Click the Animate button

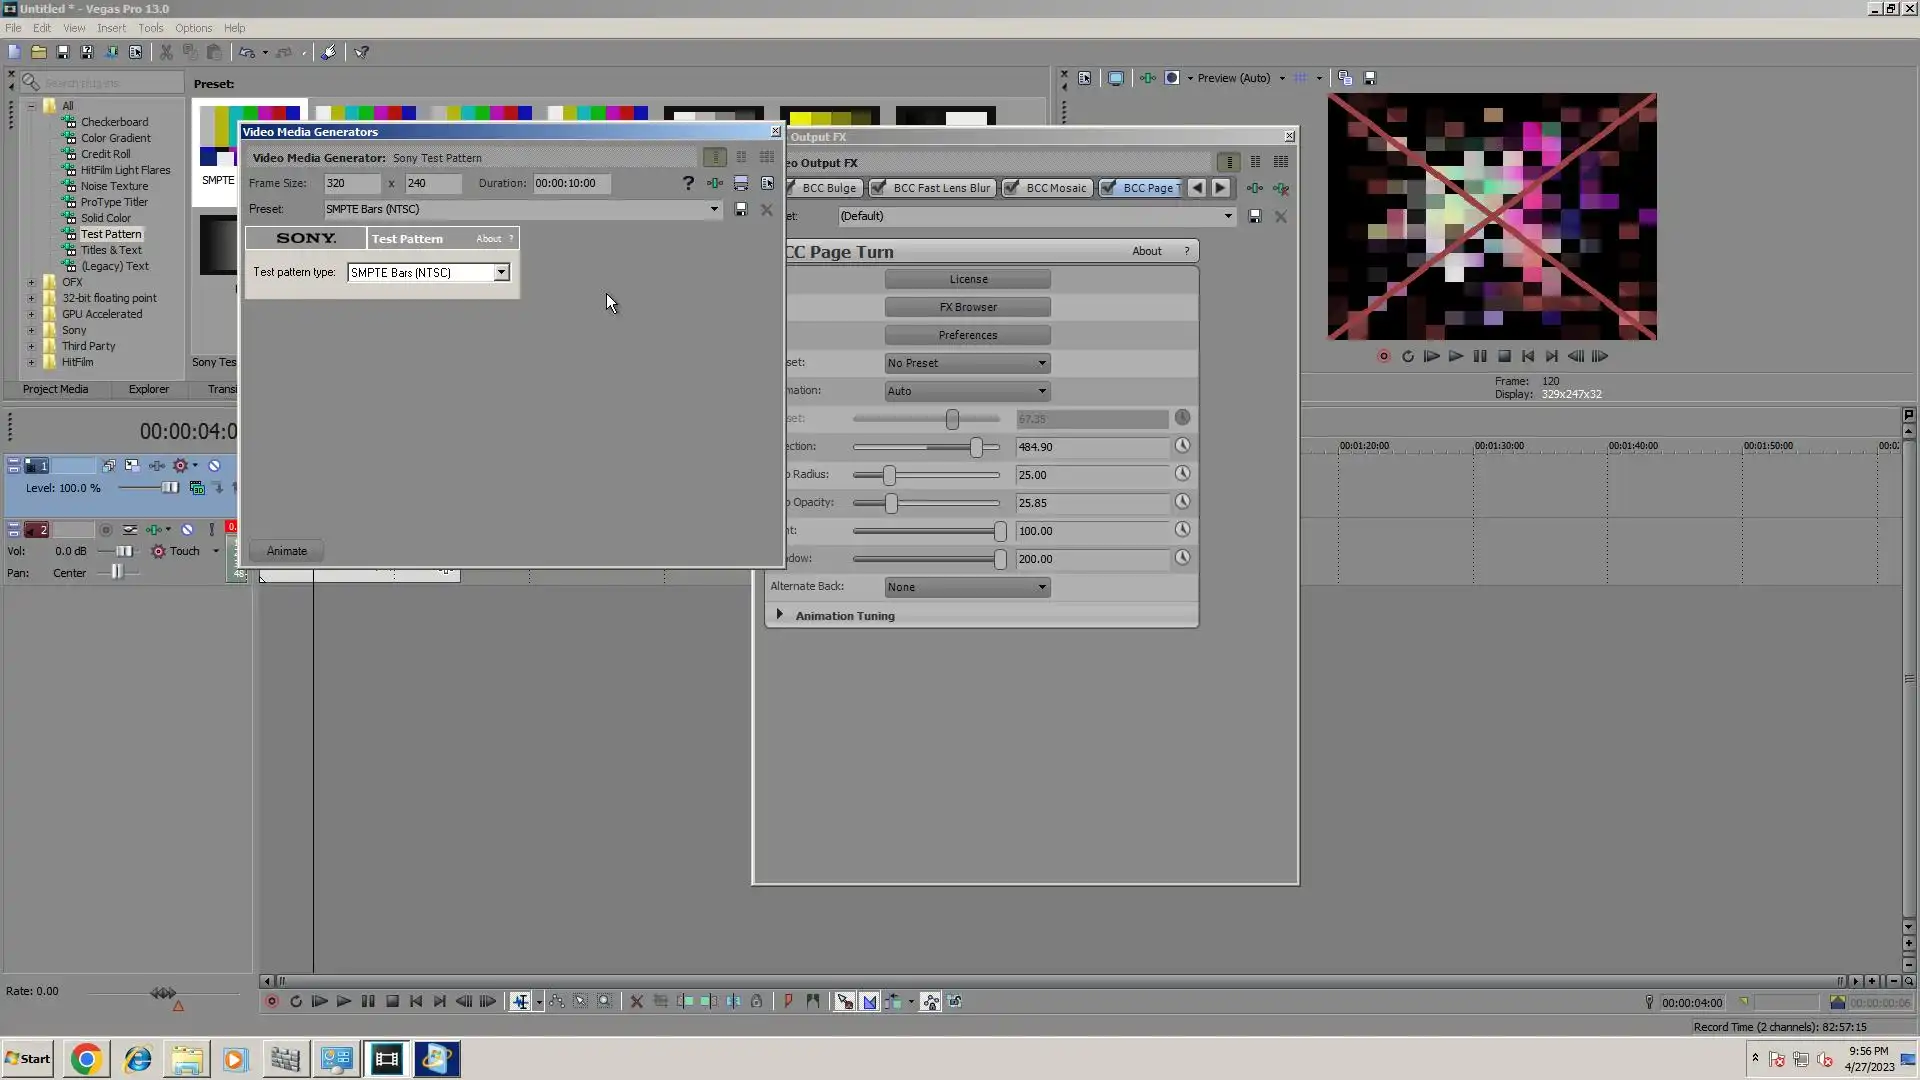287,551
